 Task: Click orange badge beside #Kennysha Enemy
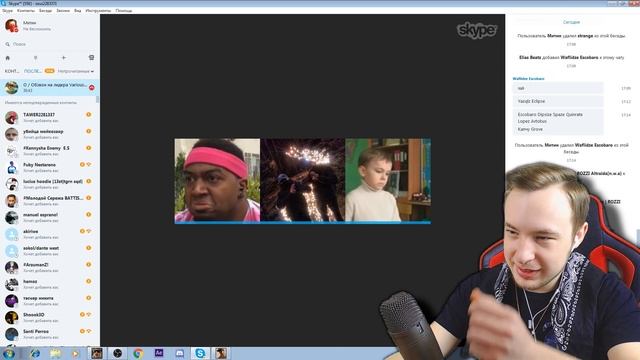(x=89, y=148)
